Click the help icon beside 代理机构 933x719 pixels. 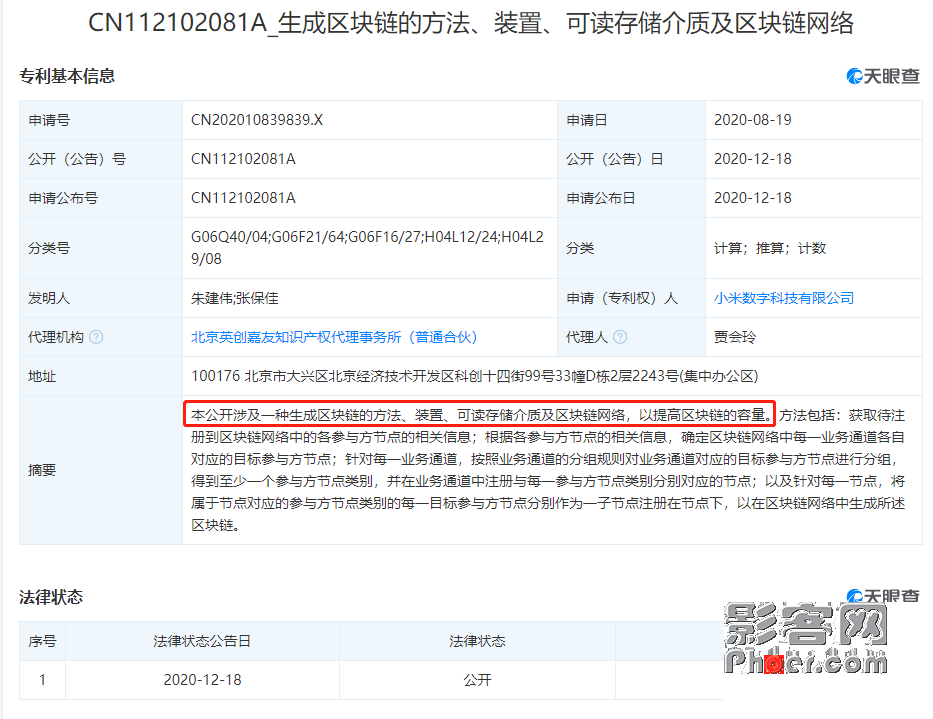(x=96, y=337)
